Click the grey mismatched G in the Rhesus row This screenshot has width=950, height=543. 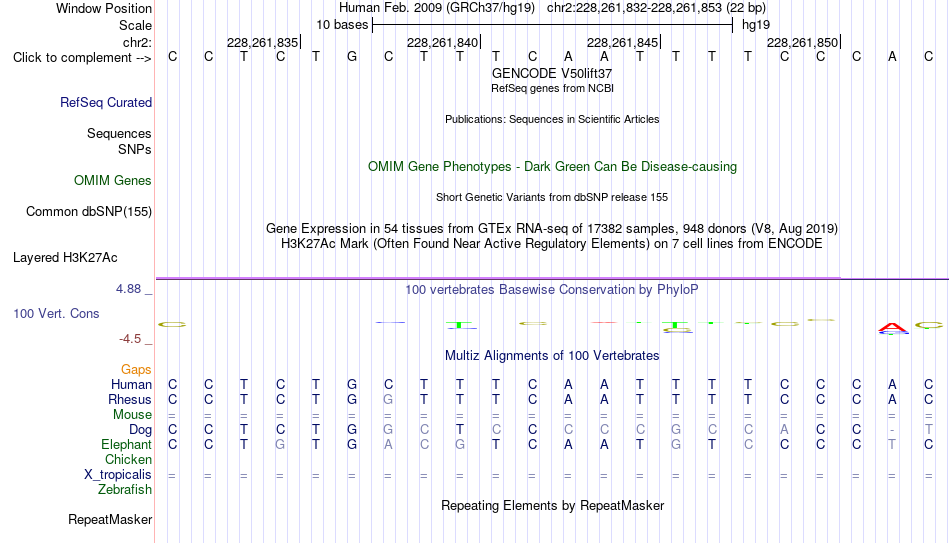(388, 399)
